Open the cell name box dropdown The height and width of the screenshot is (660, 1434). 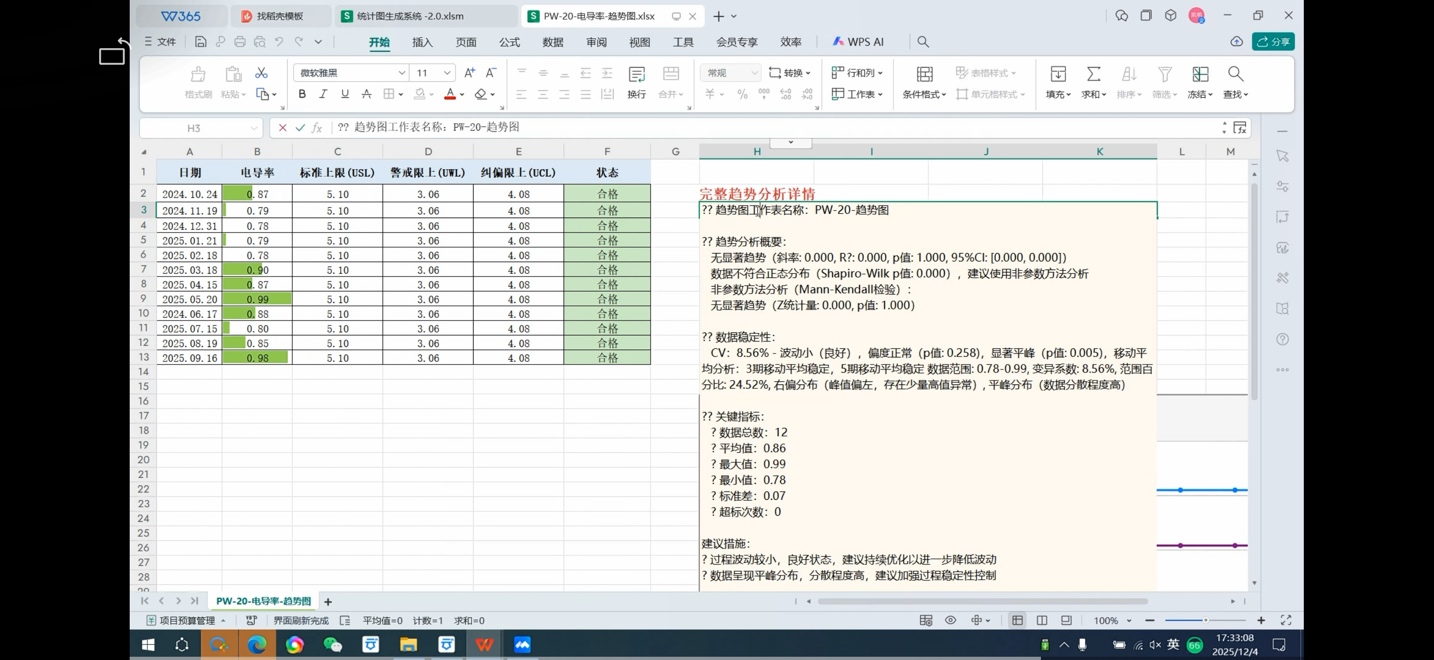click(x=253, y=128)
